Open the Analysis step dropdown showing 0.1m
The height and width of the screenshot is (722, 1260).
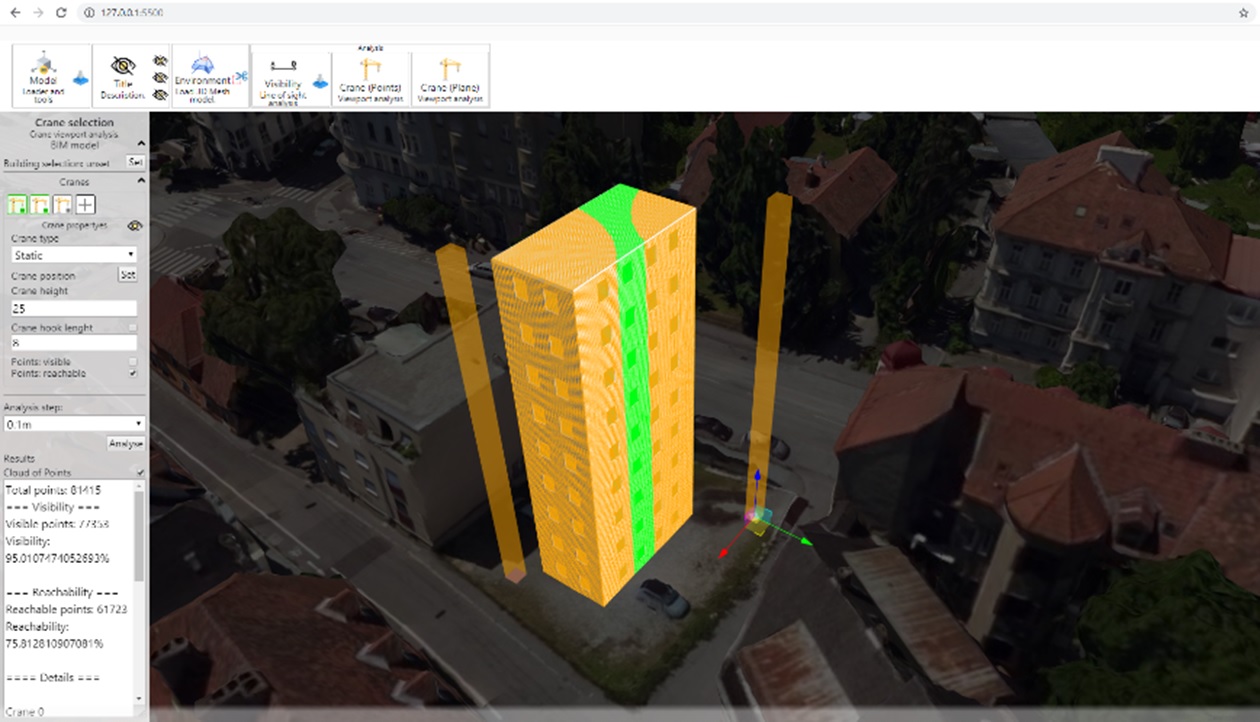click(x=74, y=424)
